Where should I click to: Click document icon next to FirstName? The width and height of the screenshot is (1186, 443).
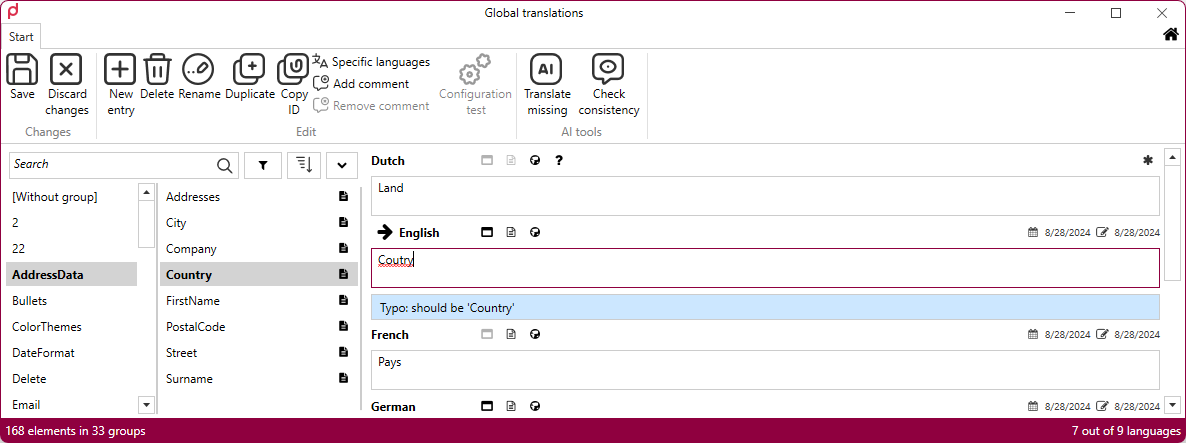coord(344,300)
